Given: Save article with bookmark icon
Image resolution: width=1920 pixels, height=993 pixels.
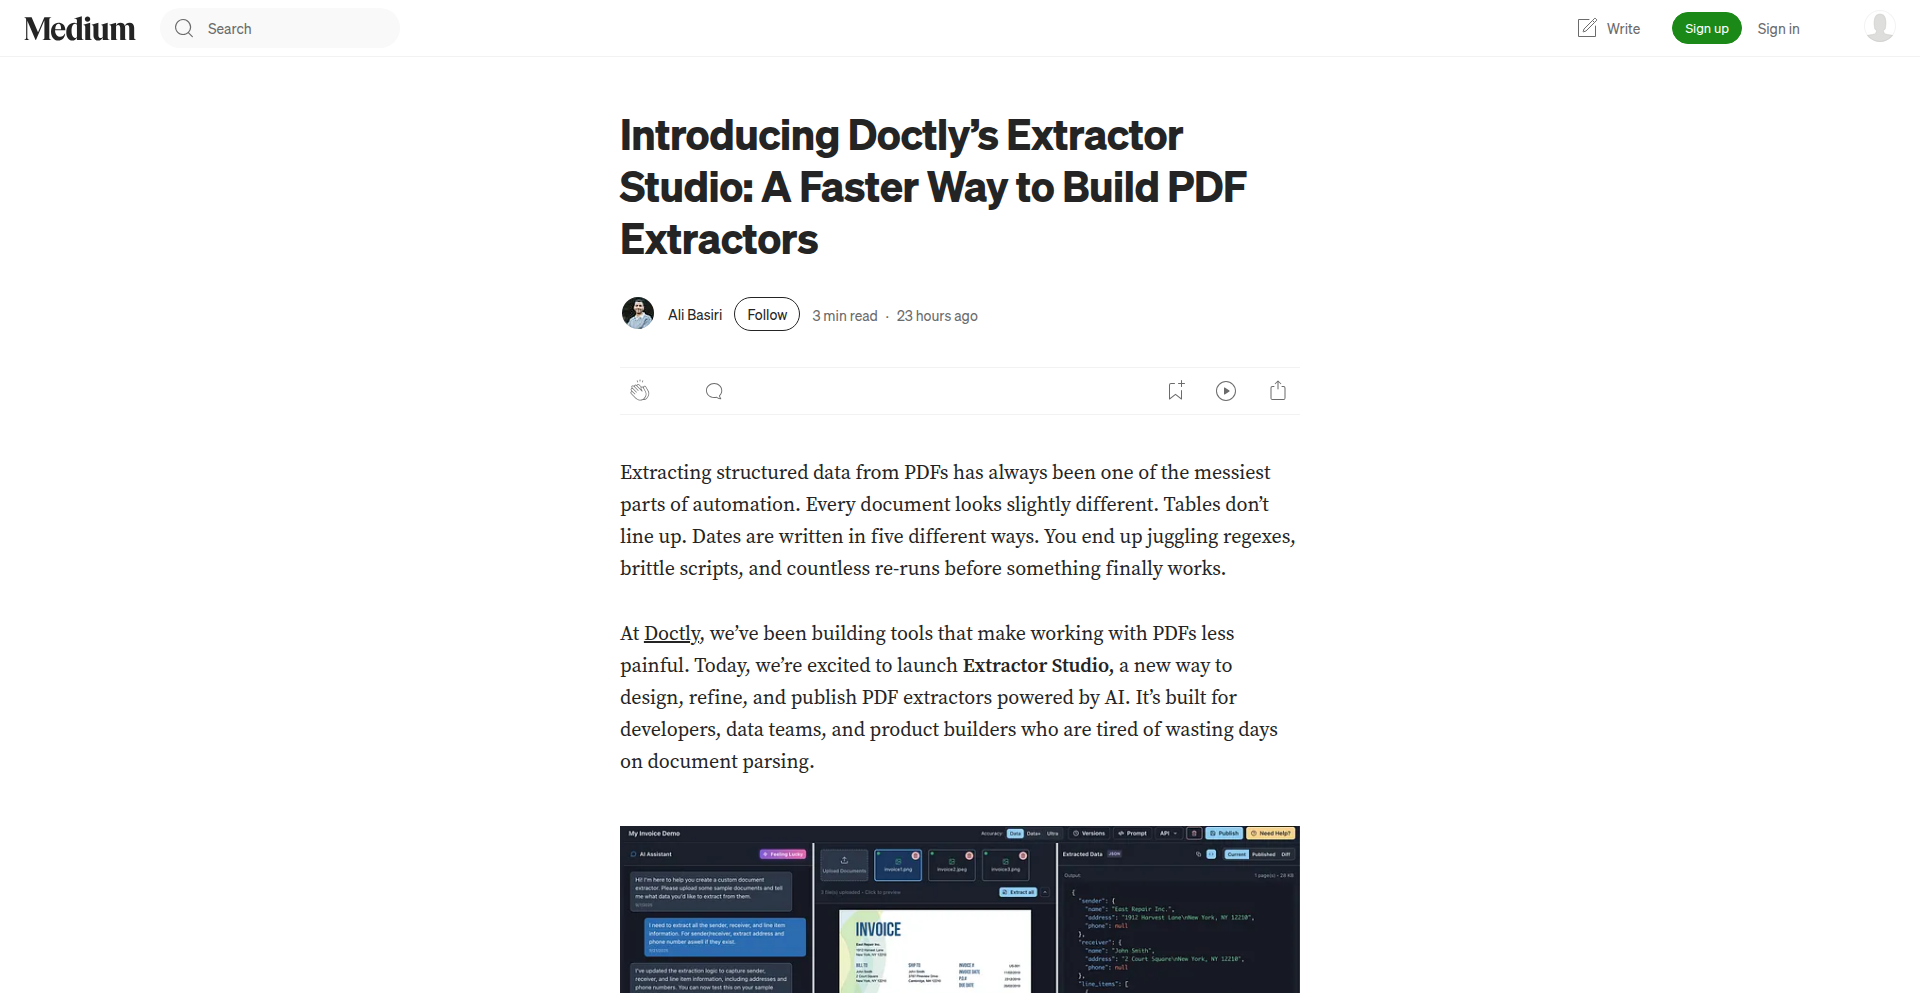Looking at the screenshot, I should point(1176,391).
